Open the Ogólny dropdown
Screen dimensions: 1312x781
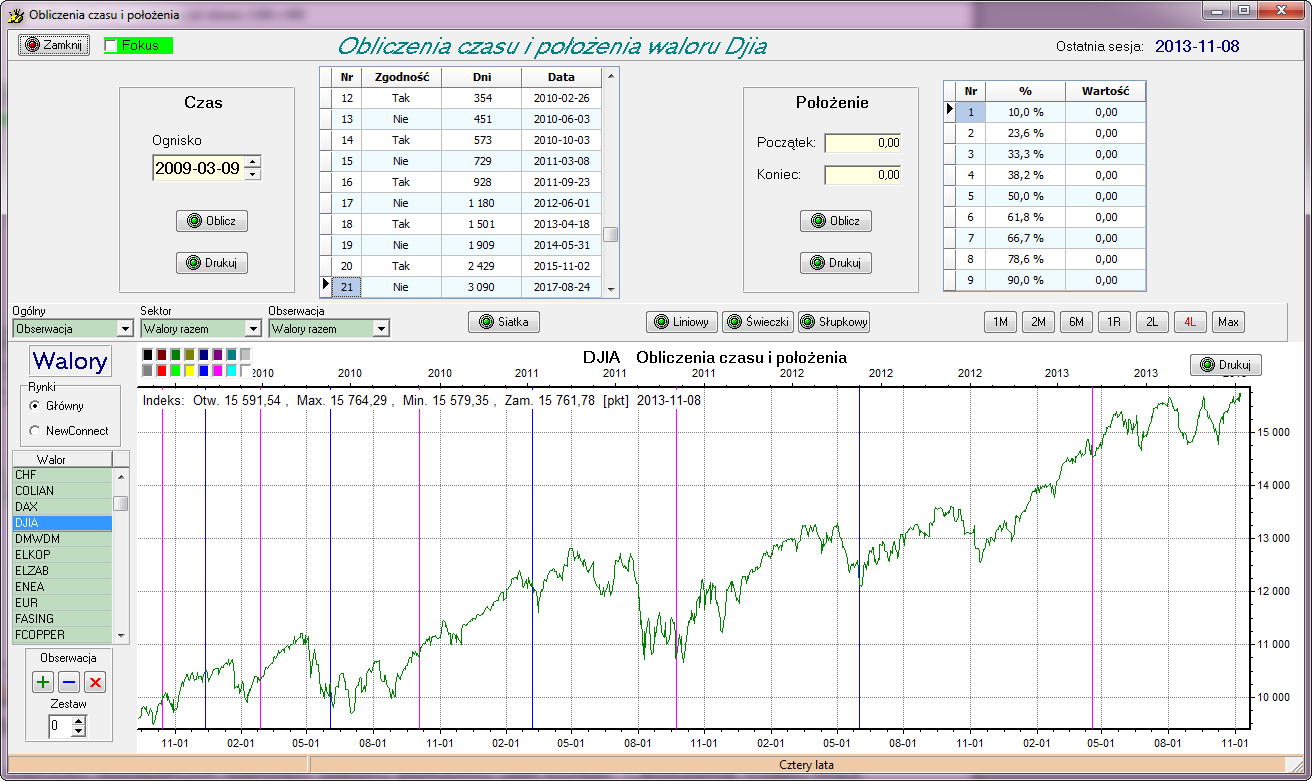click(x=125, y=328)
